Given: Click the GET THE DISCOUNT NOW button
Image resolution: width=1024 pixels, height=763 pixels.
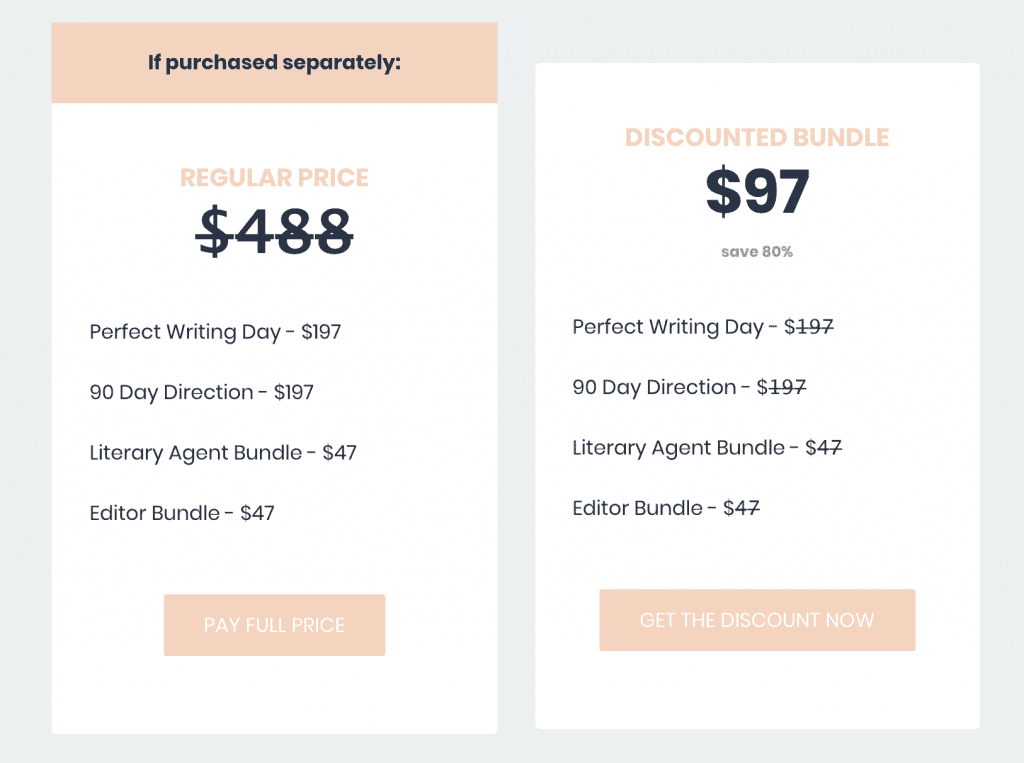Looking at the screenshot, I should click(757, 620).
